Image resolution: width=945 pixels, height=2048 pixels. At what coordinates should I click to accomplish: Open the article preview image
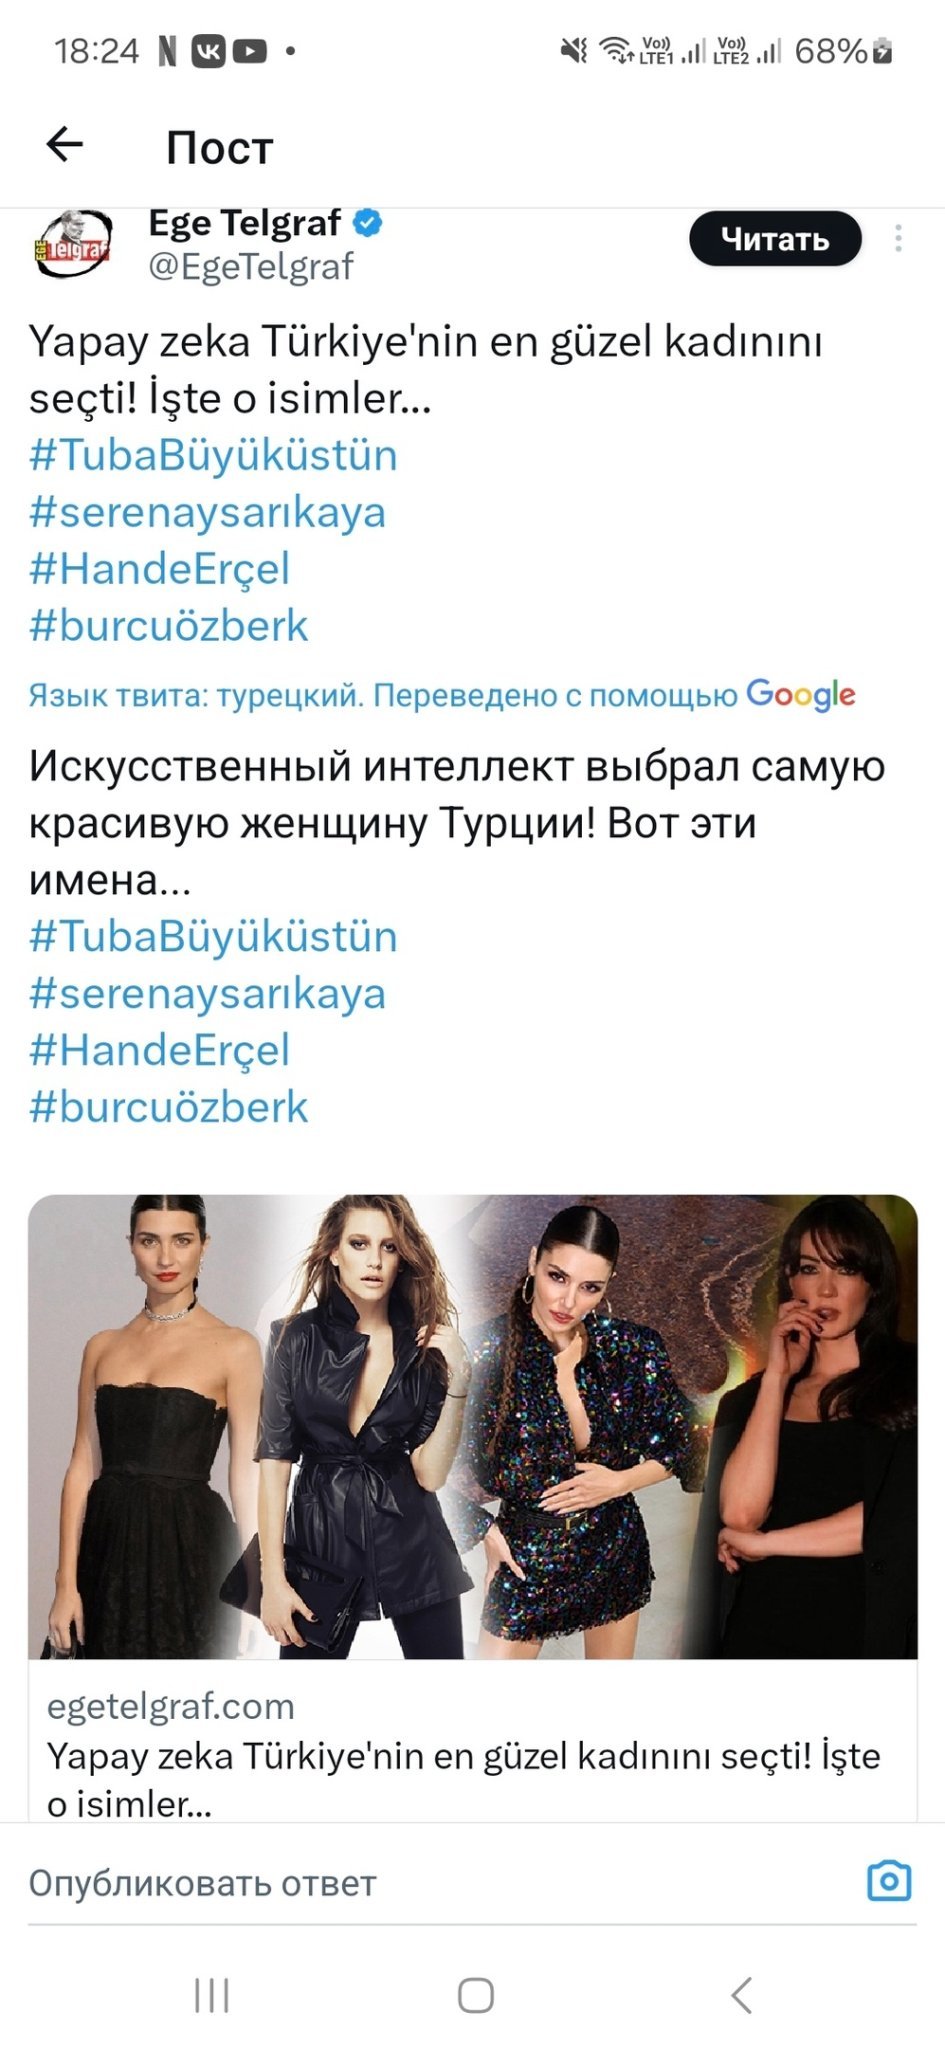pos(473,1427)
